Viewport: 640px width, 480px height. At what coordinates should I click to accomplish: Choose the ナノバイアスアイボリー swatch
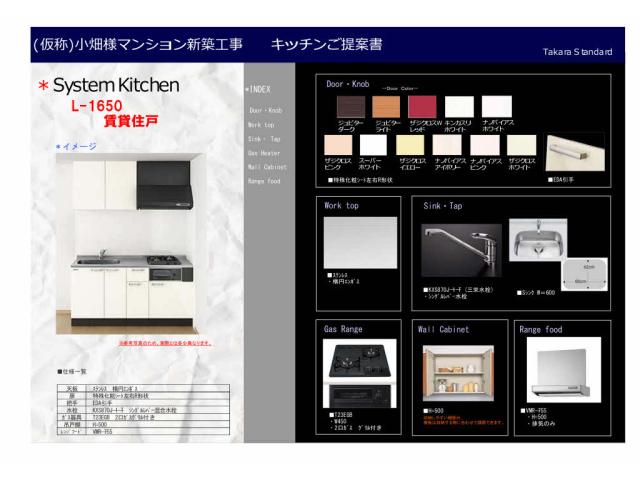pyautogui.click(x=447, y=145)
